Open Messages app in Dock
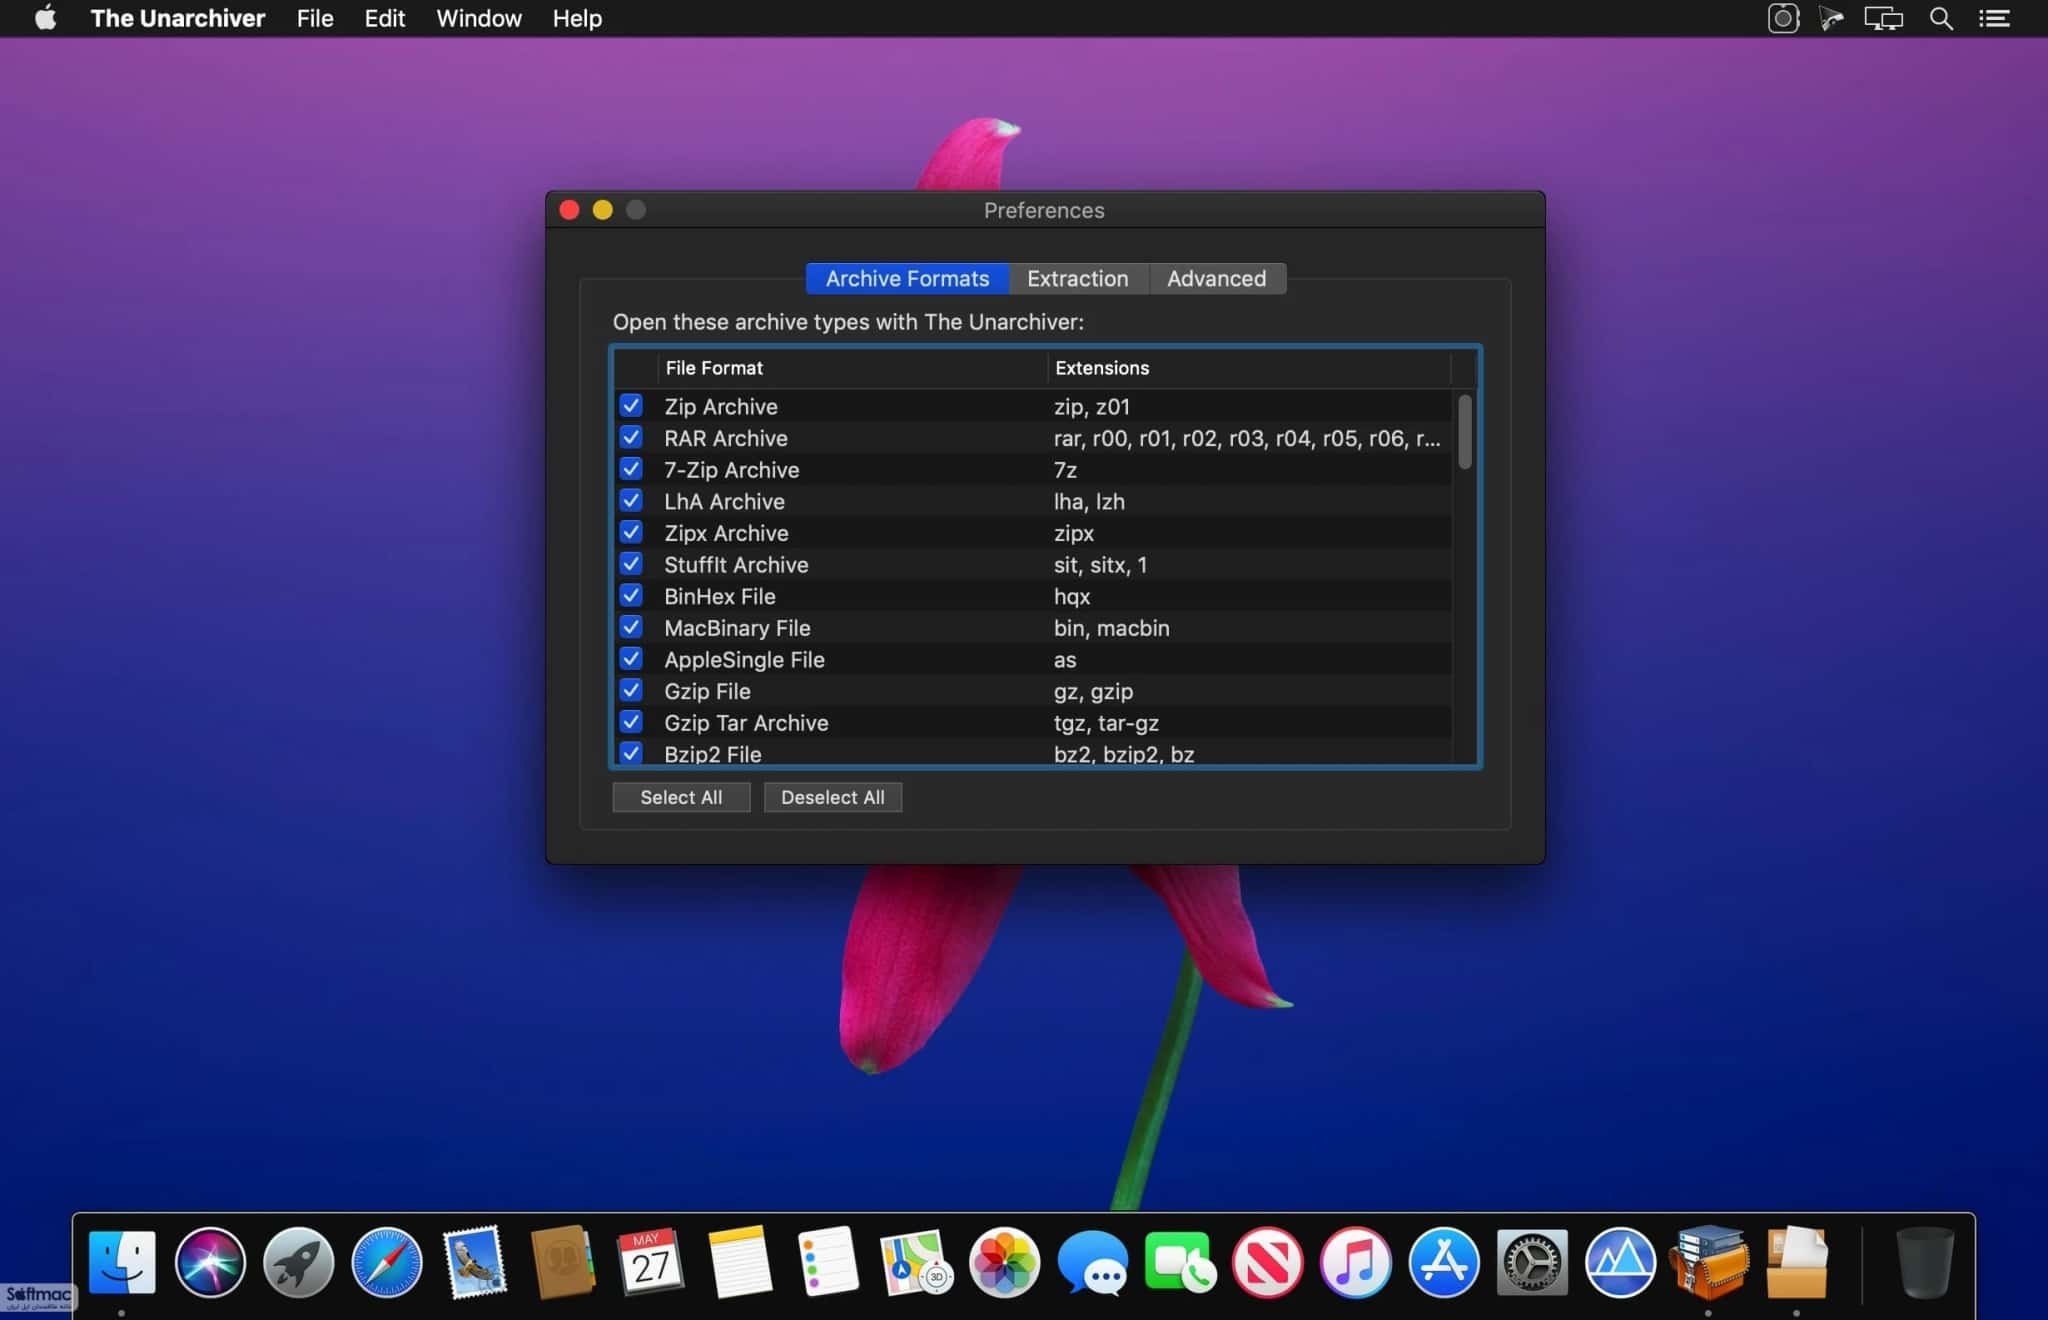2048x1320 pixels. tap(1092, 1263)
